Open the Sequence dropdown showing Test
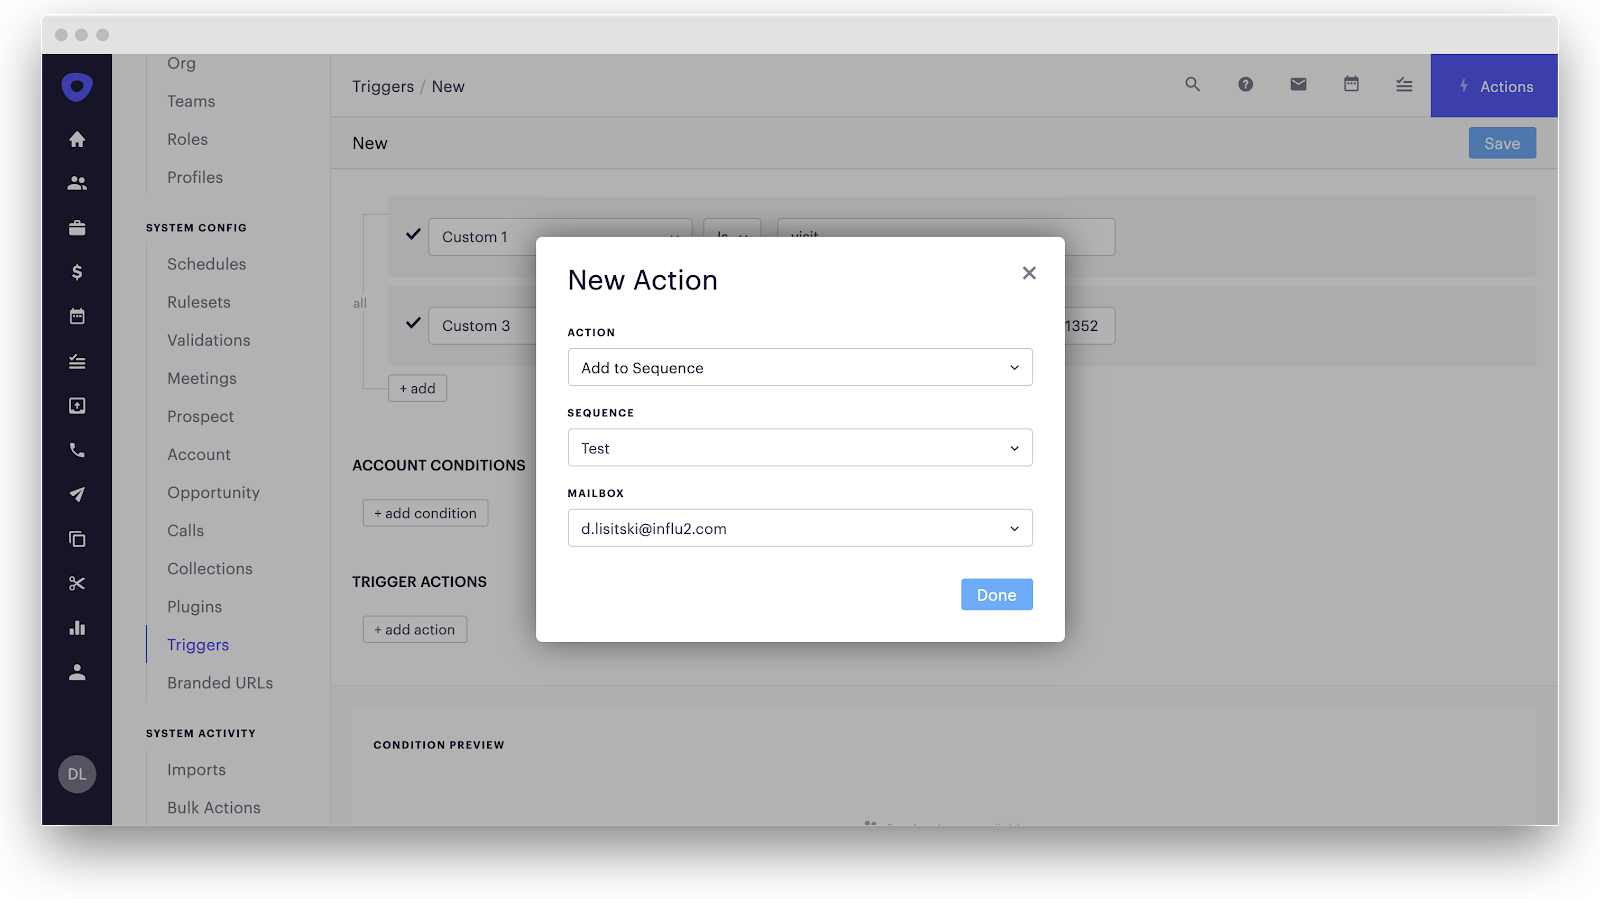This screenshot has width=1600, height=899. click(799, 448)
